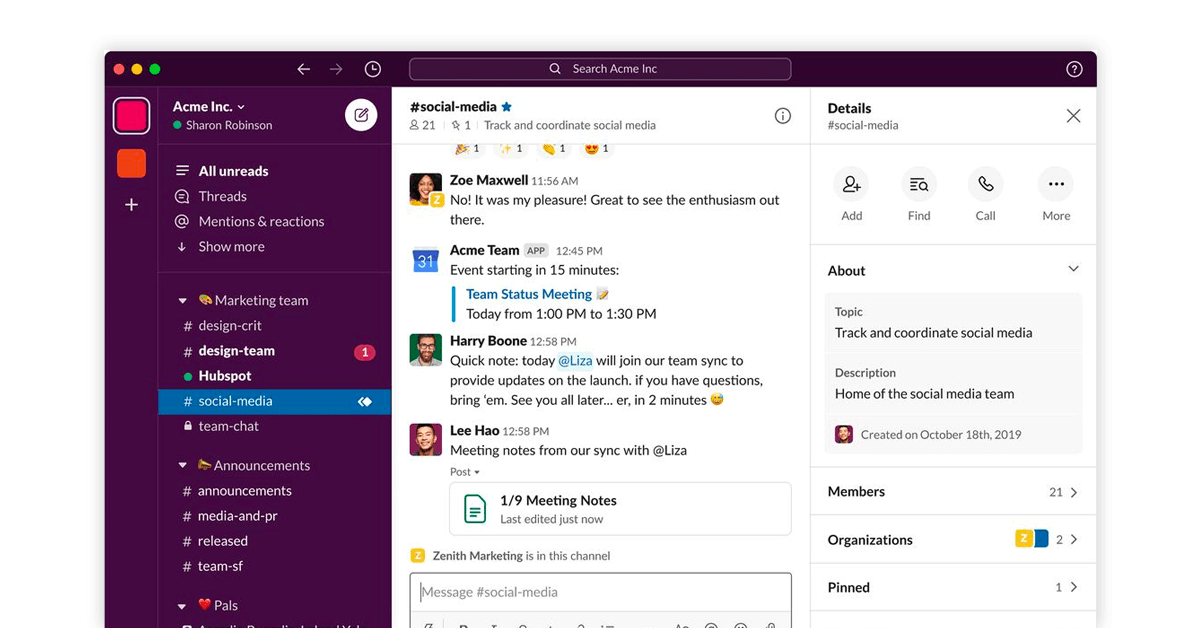Click the @Liza mention in Harry's message
This screenshot has height=628, width=1200.
point(575,361)
